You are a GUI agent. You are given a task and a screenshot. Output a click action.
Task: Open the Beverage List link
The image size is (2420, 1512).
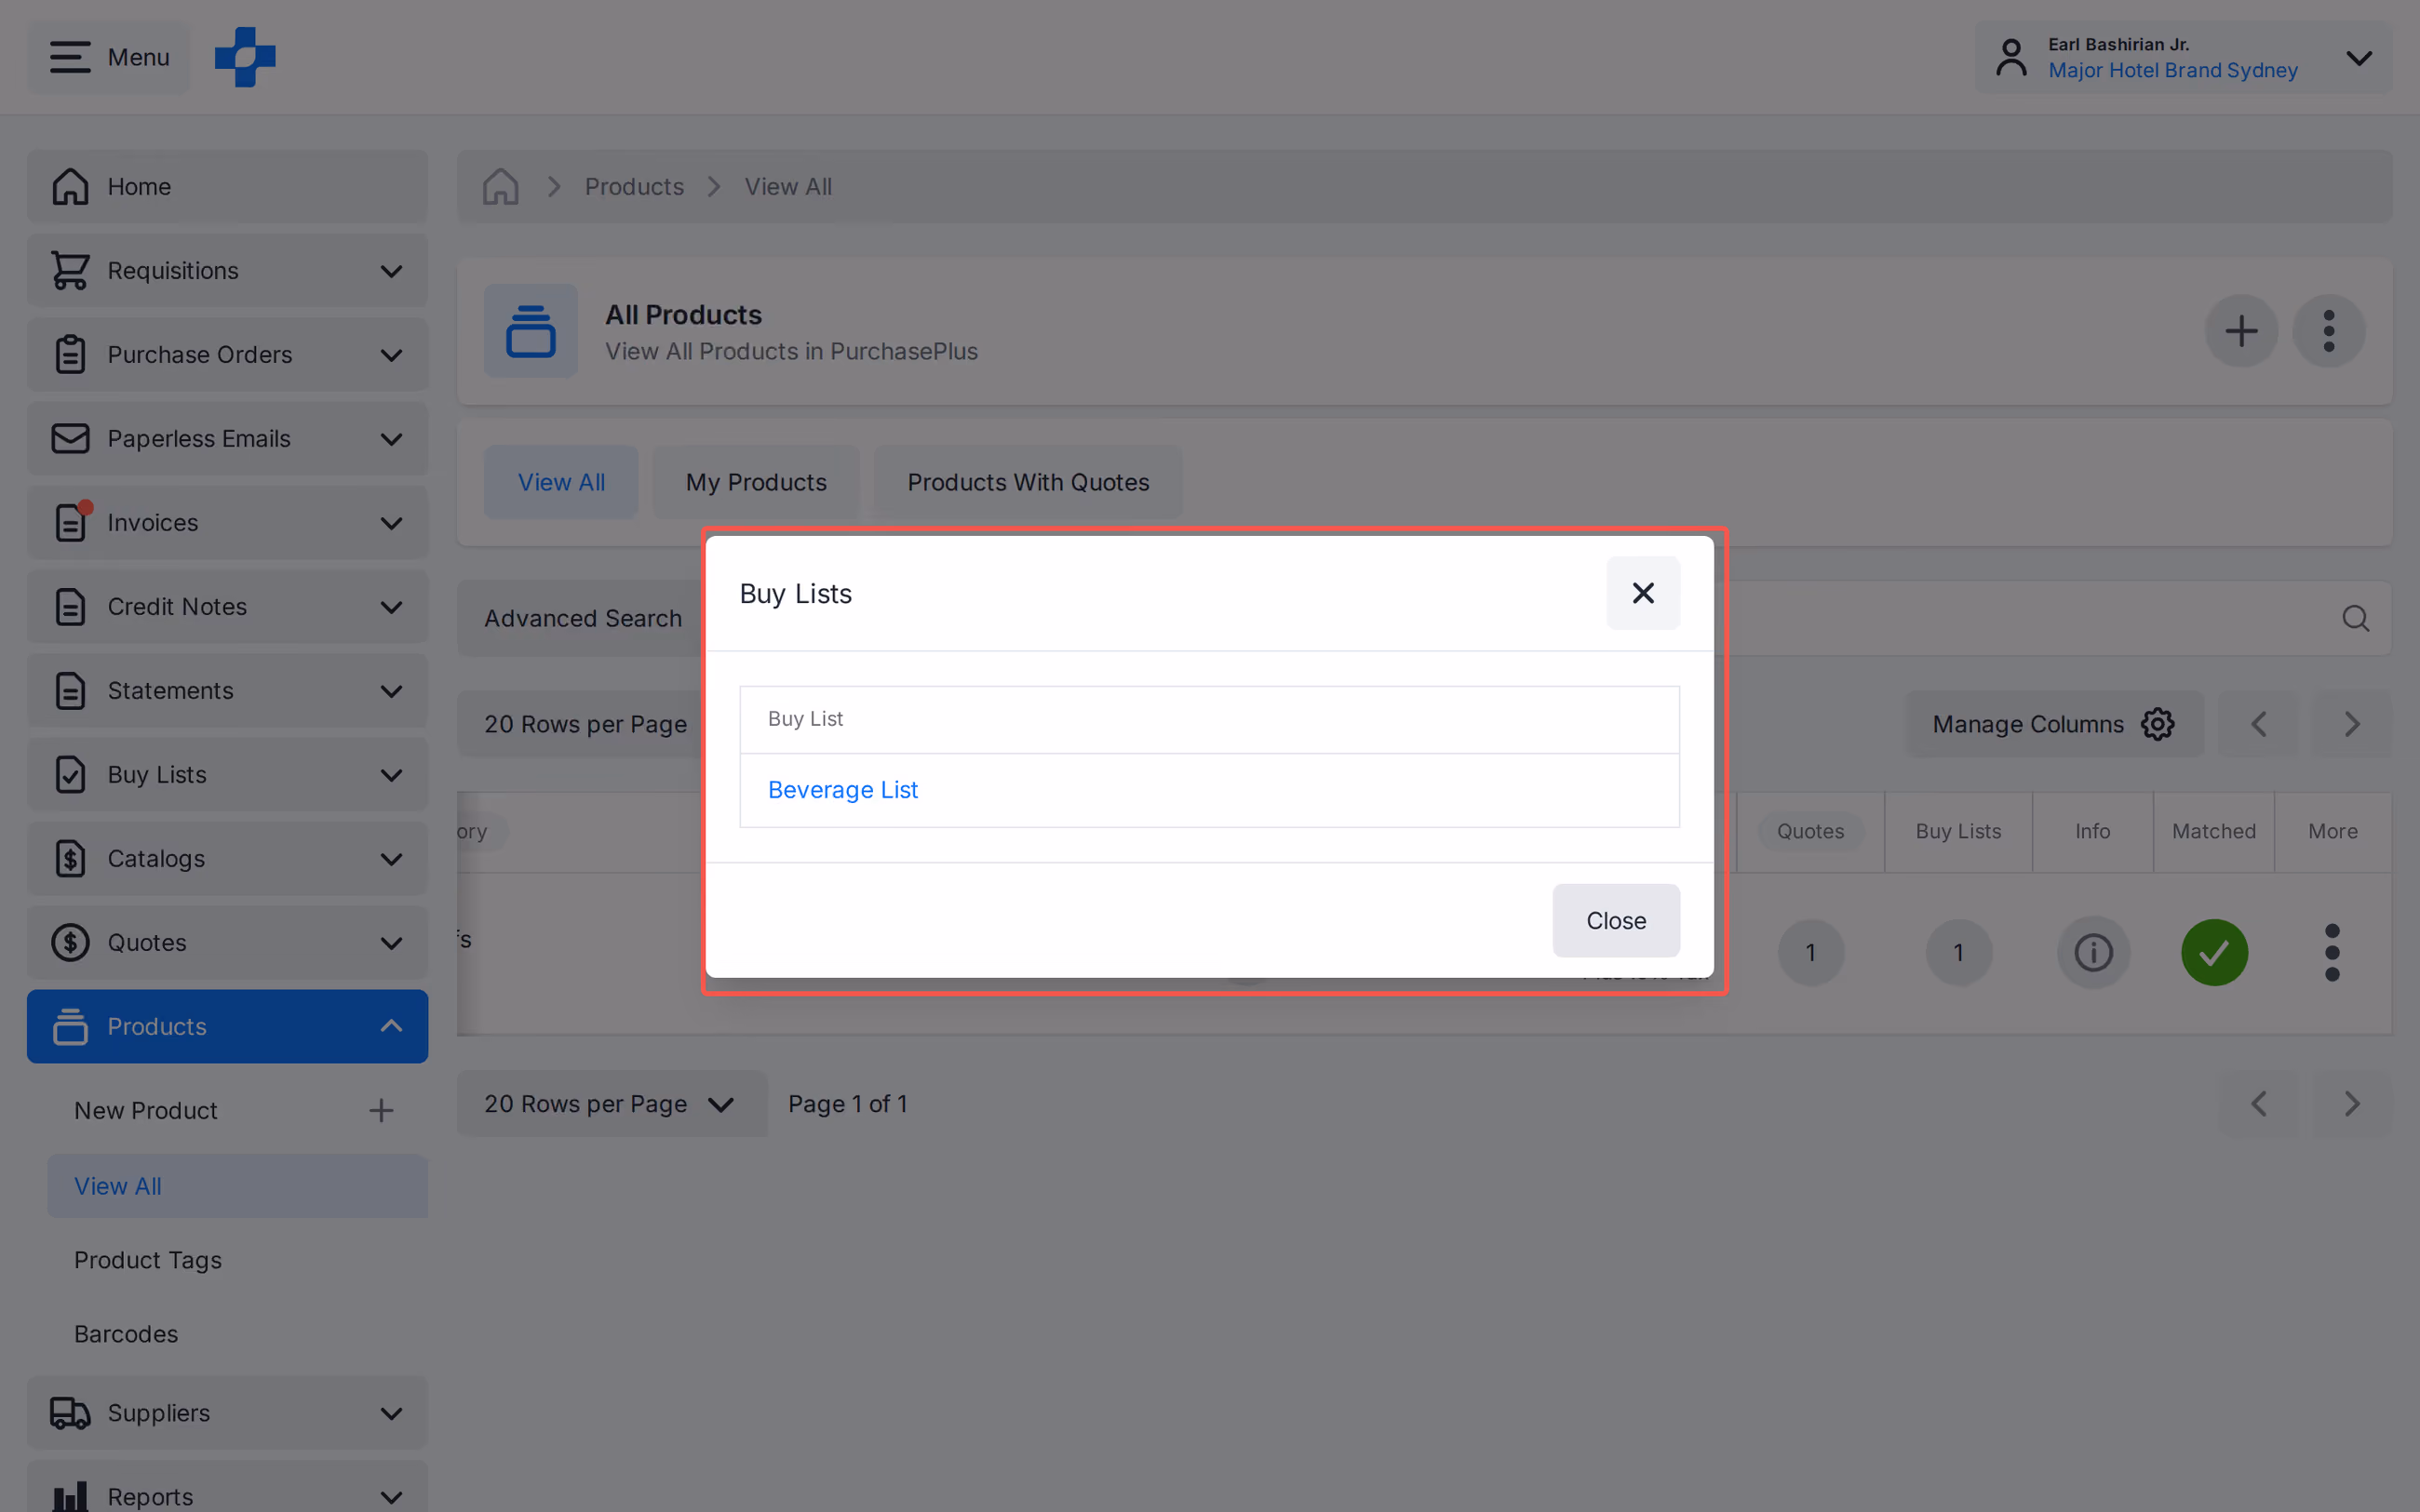click(842, 790)
